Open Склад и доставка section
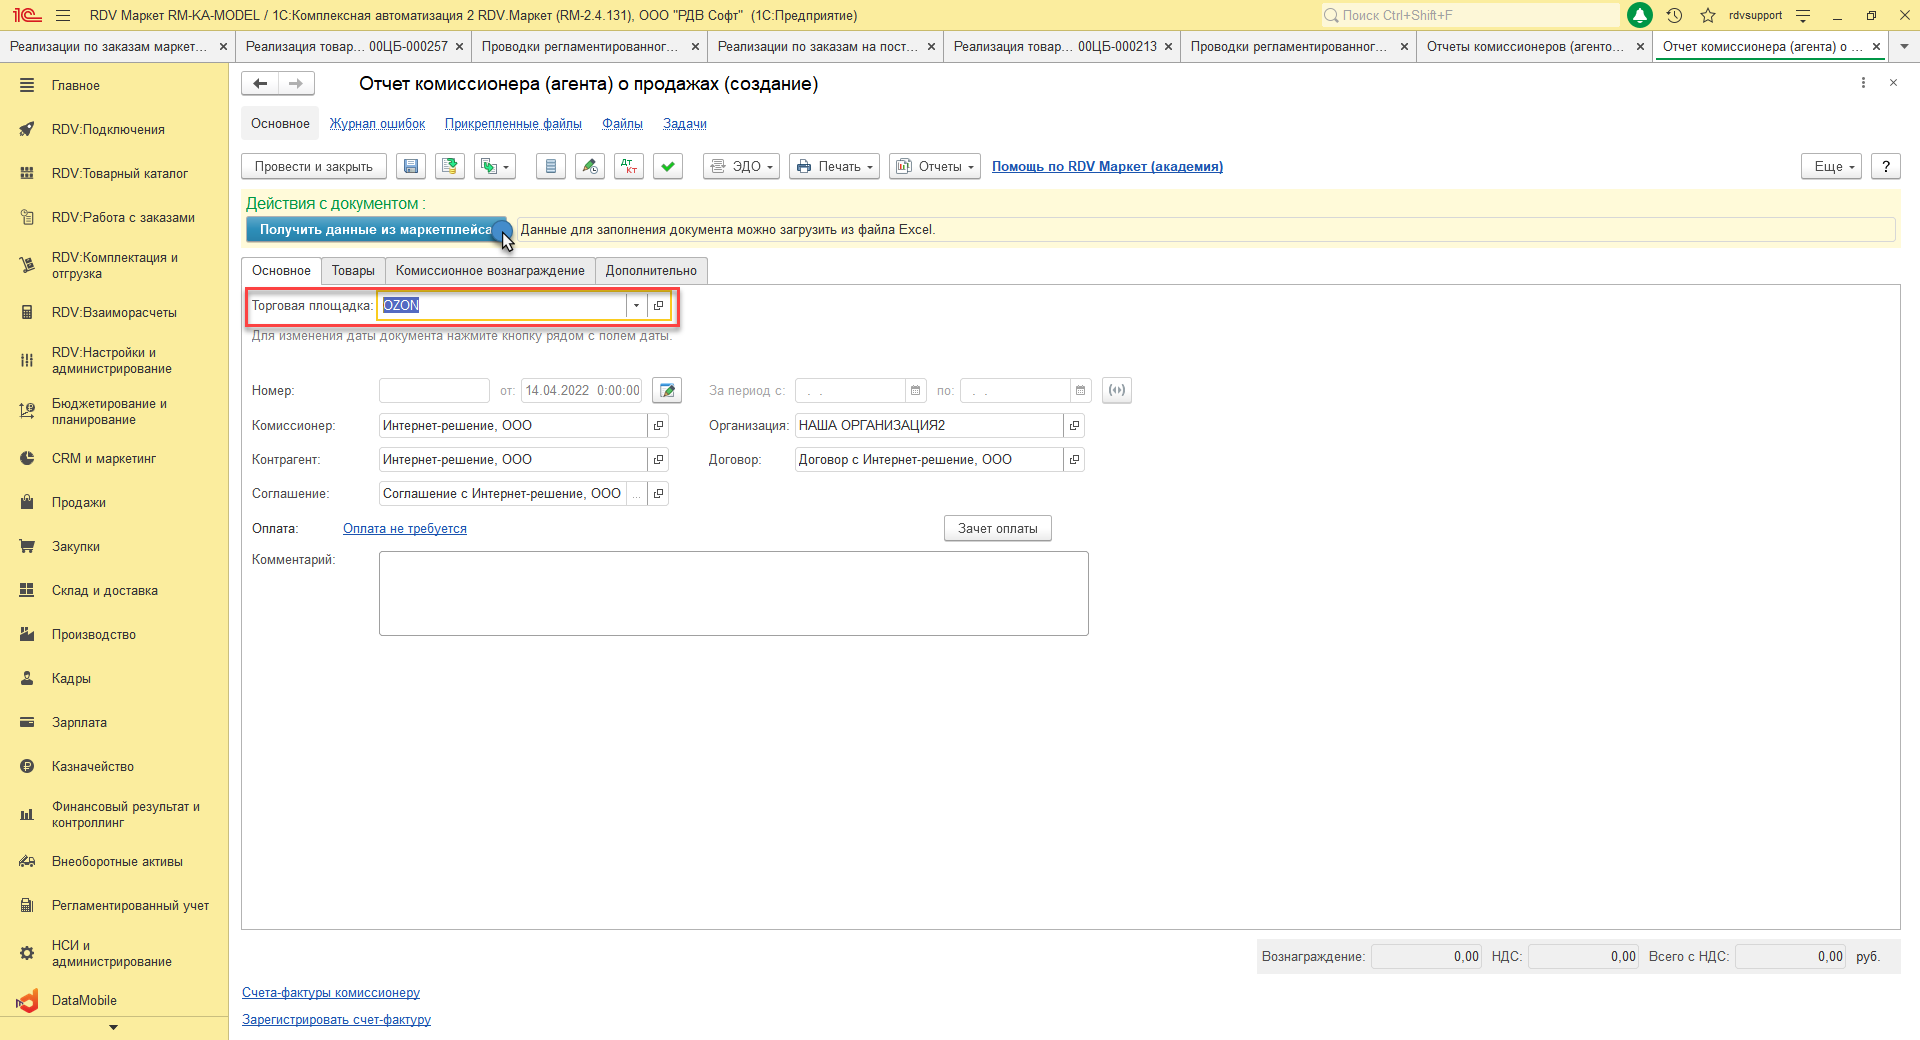Screen dimensions: 1920x1040 coord(105,591)
